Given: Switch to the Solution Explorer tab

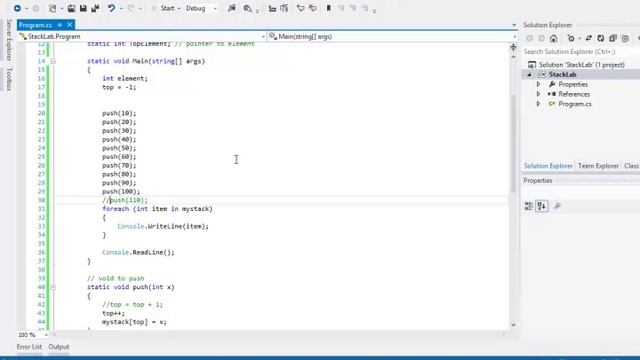Looking at the screenshot, I should point(548,166).
